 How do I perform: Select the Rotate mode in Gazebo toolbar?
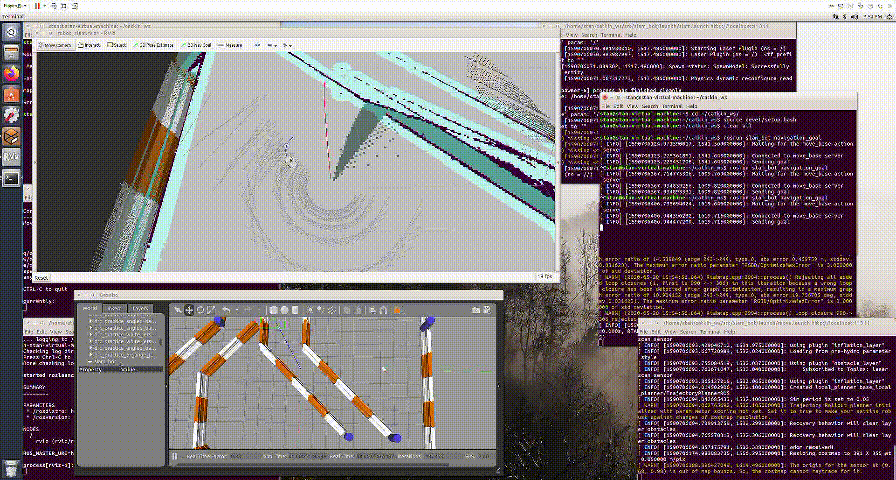tap(201, 310)
